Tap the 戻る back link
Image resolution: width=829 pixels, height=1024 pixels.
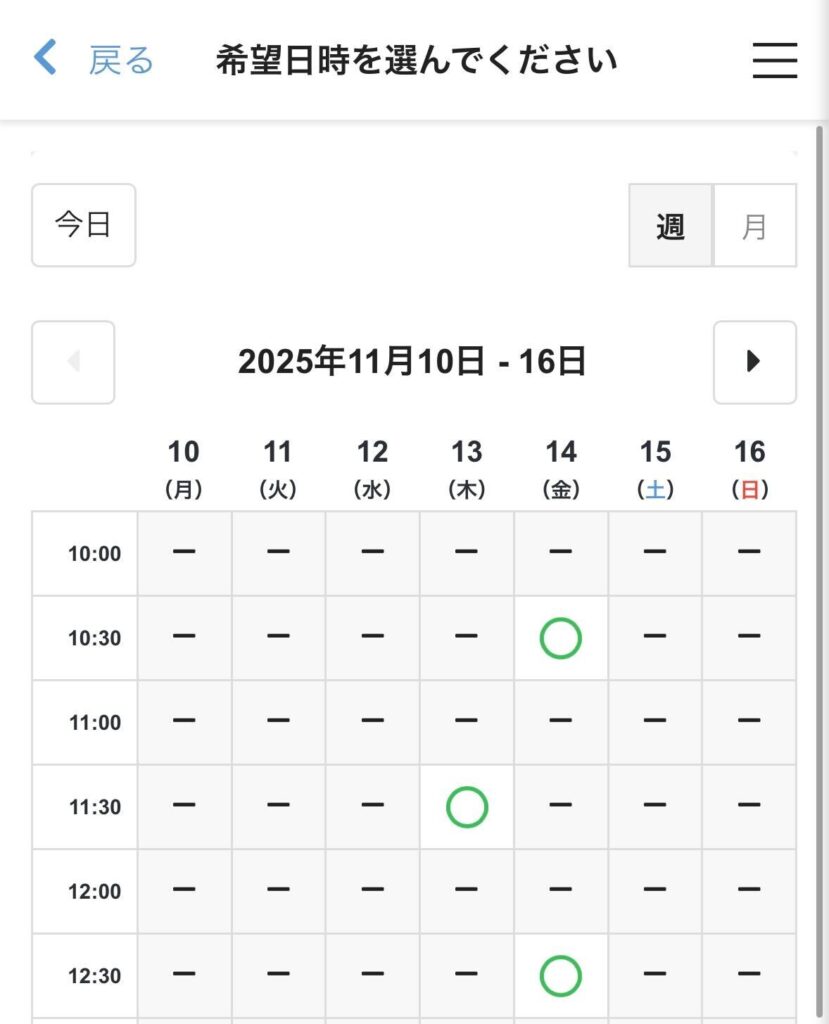(121, 61)
